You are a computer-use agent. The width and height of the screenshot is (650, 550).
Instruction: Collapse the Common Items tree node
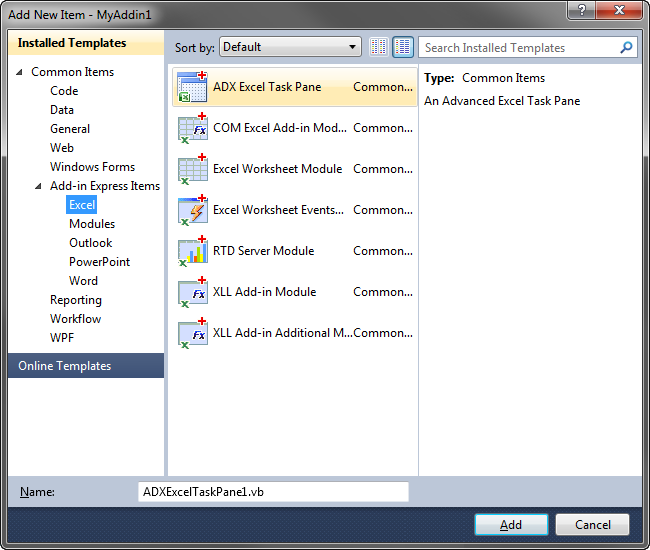click(19, 72)
